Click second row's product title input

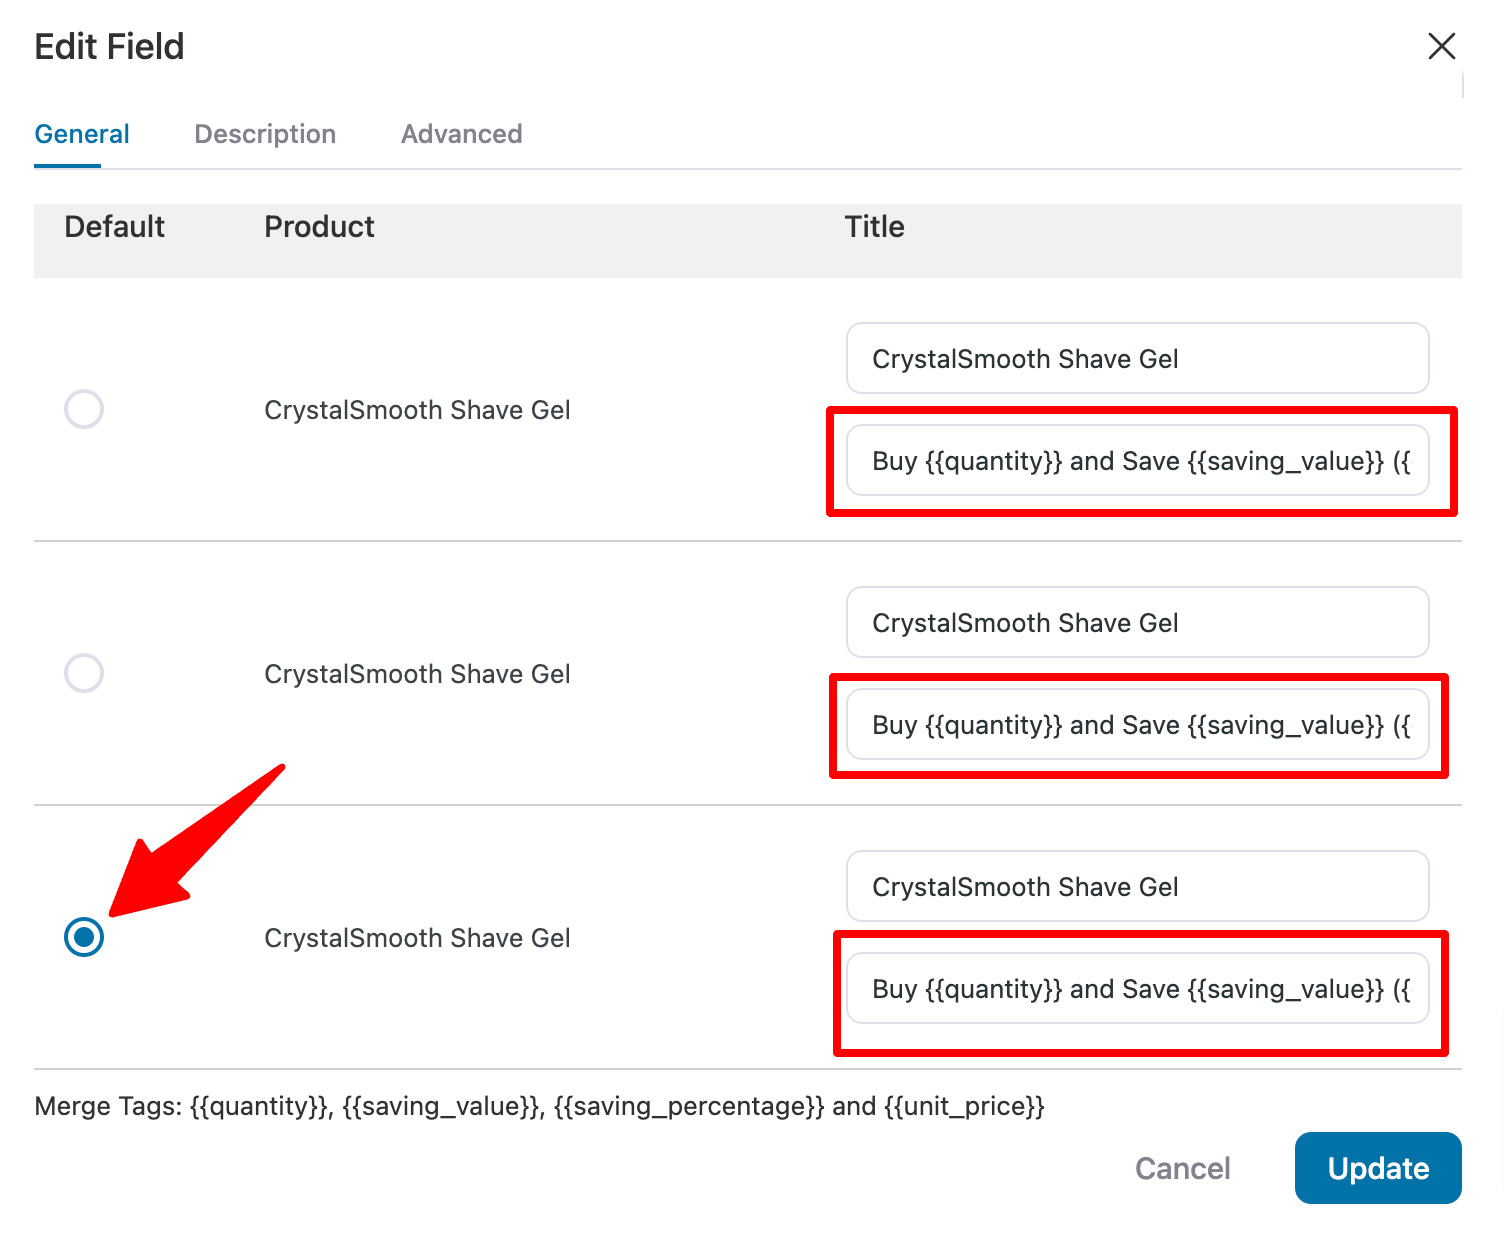click(1137, 623)
